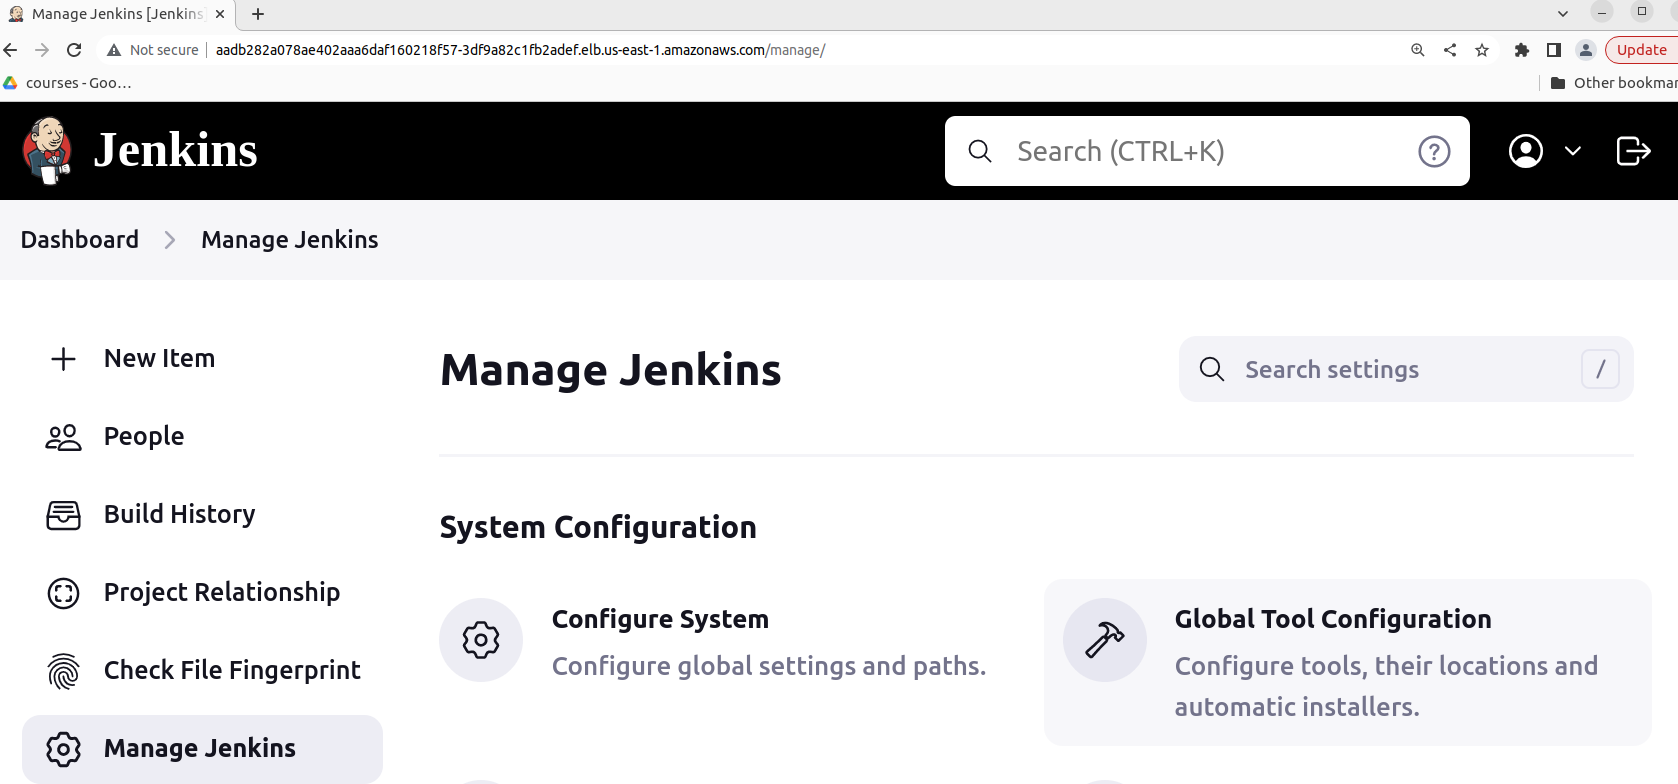
Task: Click the logout arrow icon
Action: coord(1633,151)
